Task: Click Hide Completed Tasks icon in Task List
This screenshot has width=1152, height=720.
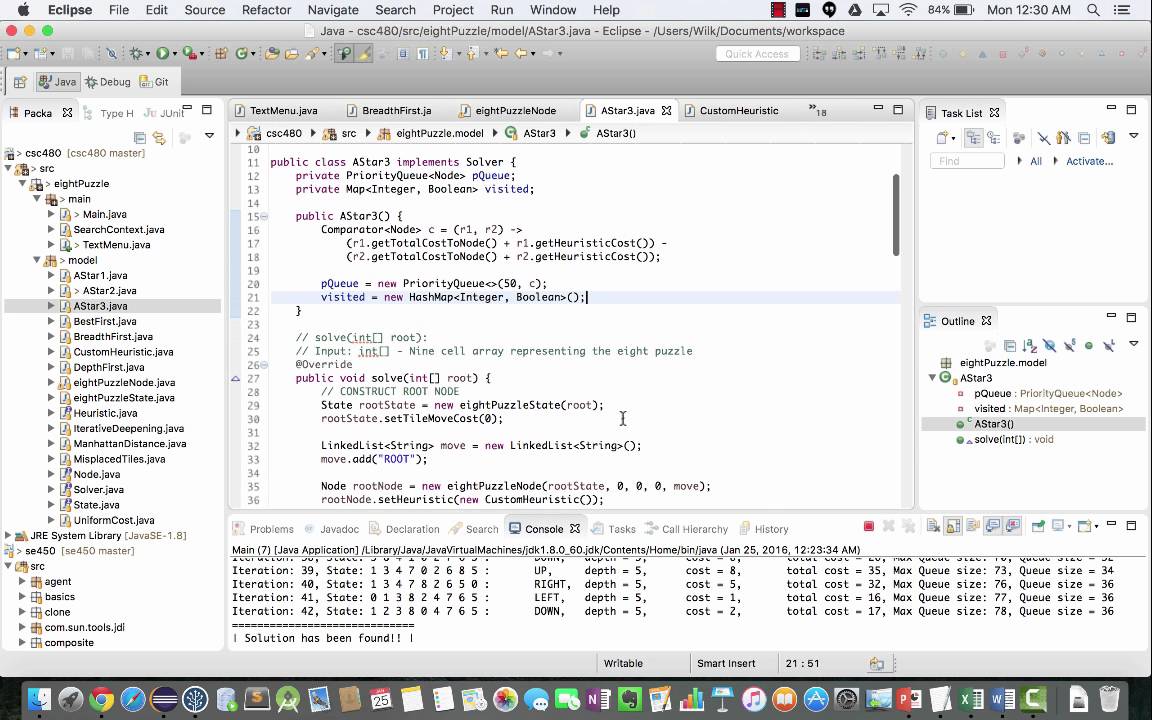Action: pos(1043,137)
